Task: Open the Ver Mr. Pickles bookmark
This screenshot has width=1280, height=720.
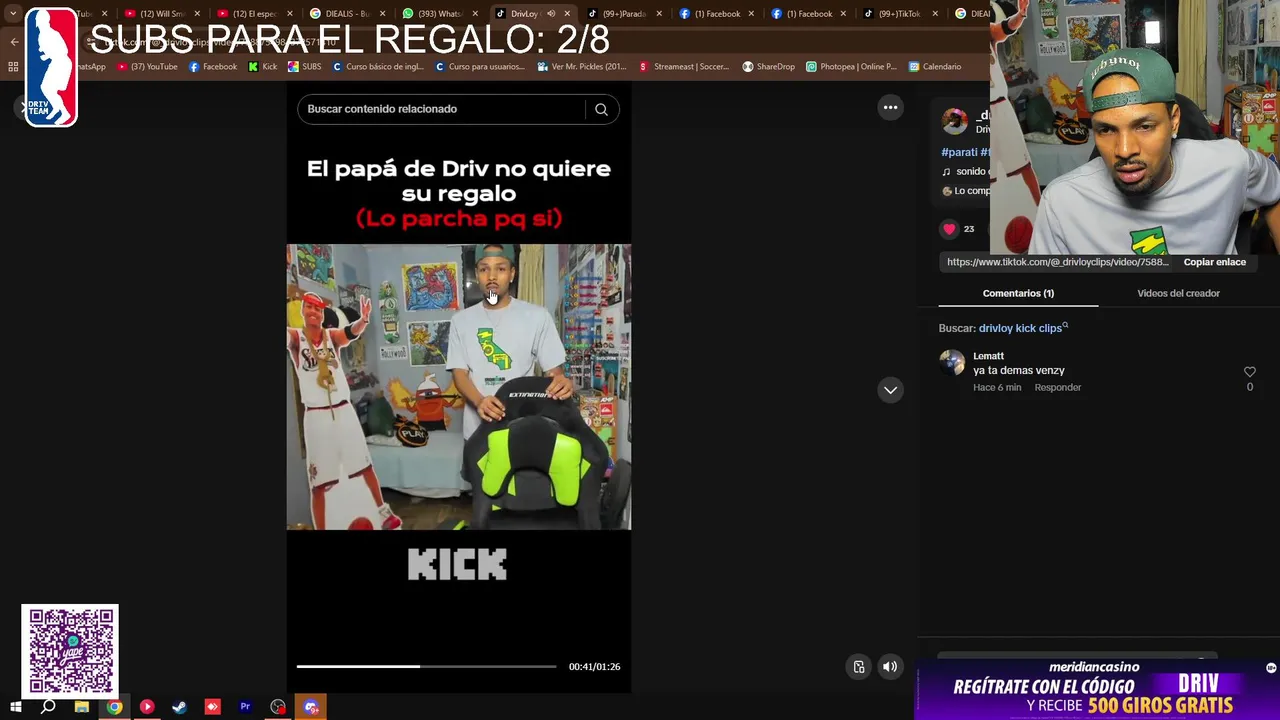Action: pos(582,67)
